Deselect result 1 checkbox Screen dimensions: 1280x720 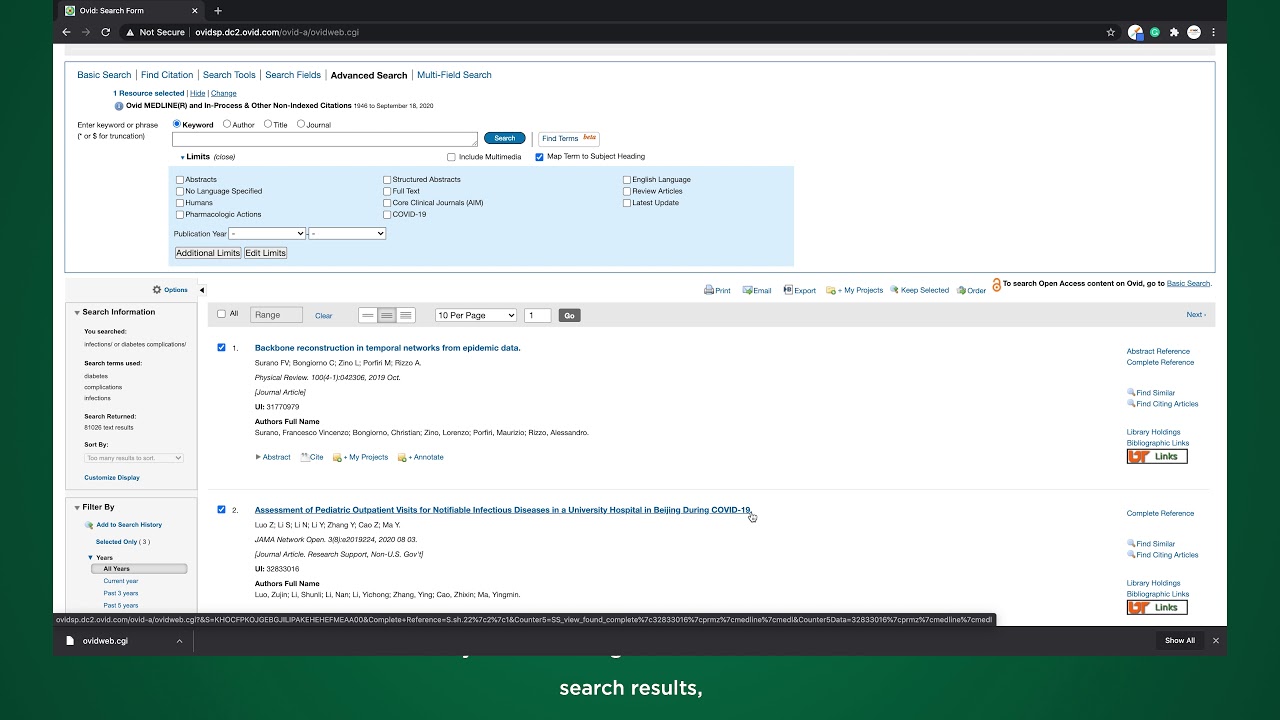[x=221, y=347]
